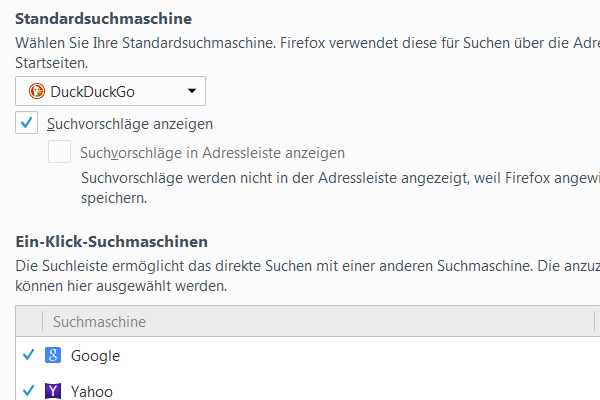Click the Yahoo search engine icon
Viewport: 600px width, 400px height.
[54, 391]
